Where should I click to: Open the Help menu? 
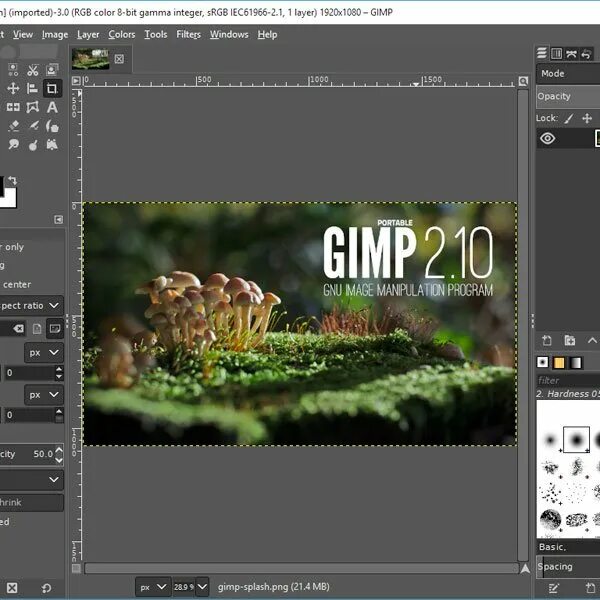pos(267,34)
